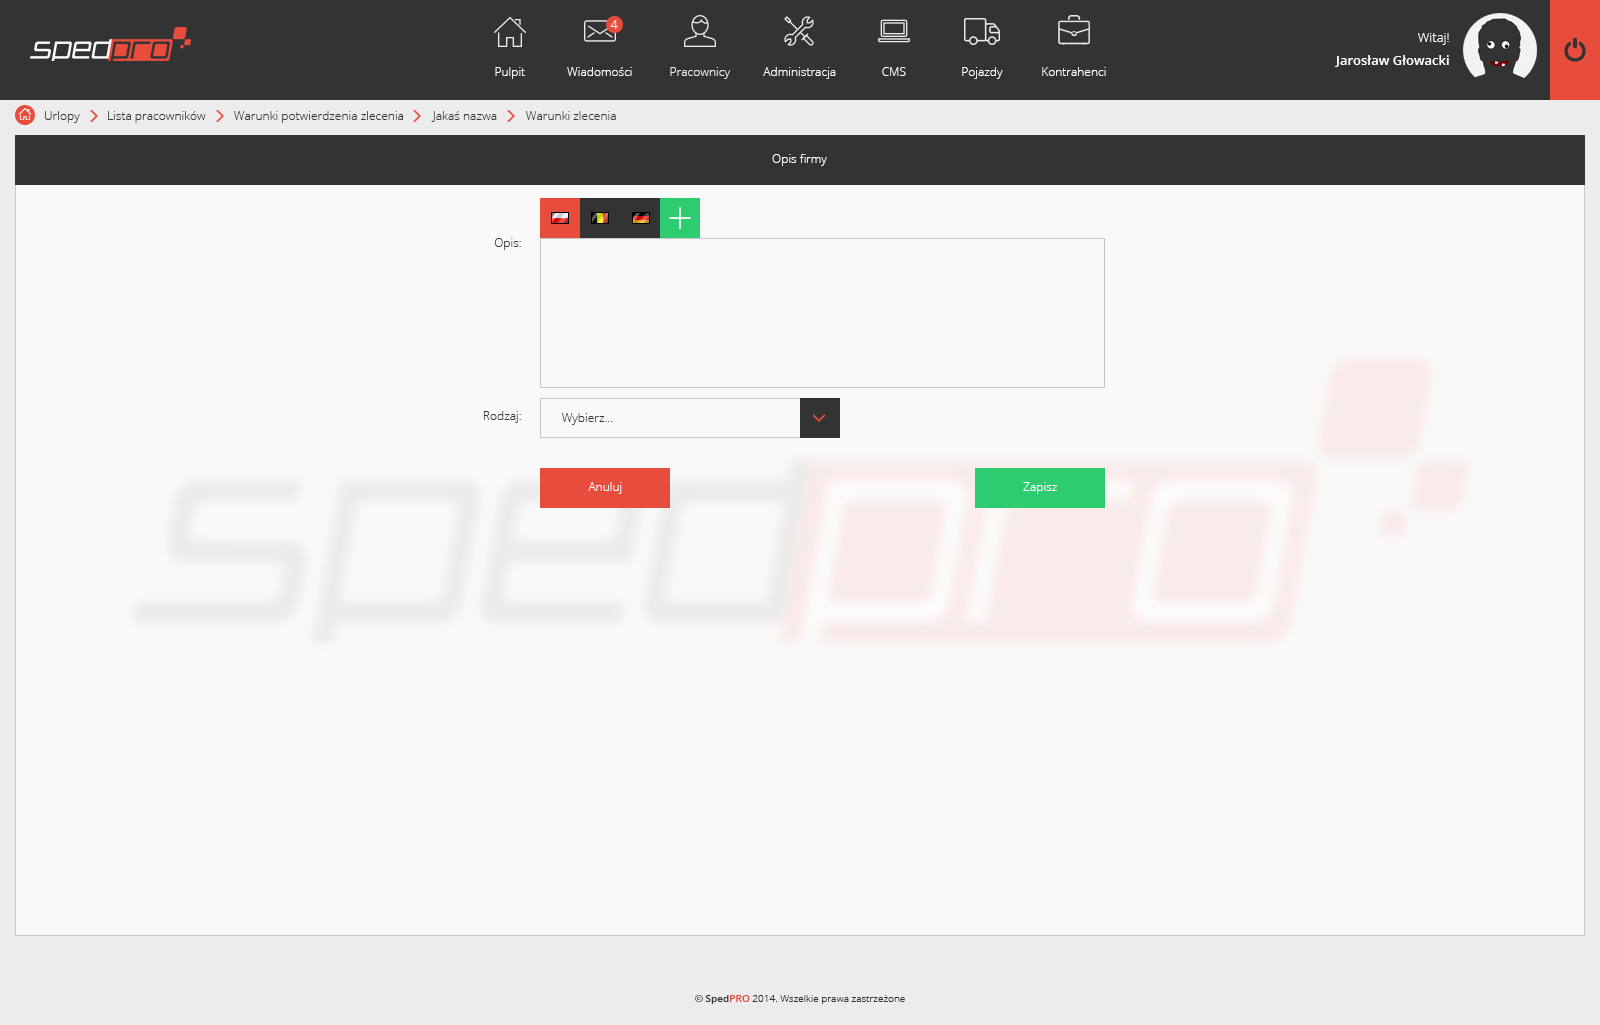Click the user avatar picture

tap(1499, 47)
